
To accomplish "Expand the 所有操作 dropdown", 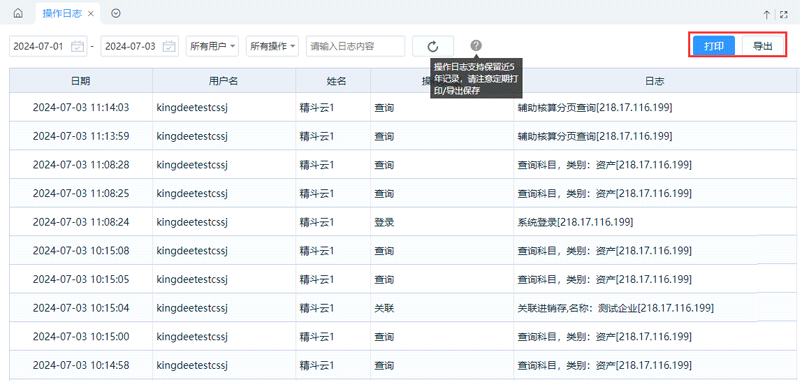I will pyautogui.click(x=272, y=46).
